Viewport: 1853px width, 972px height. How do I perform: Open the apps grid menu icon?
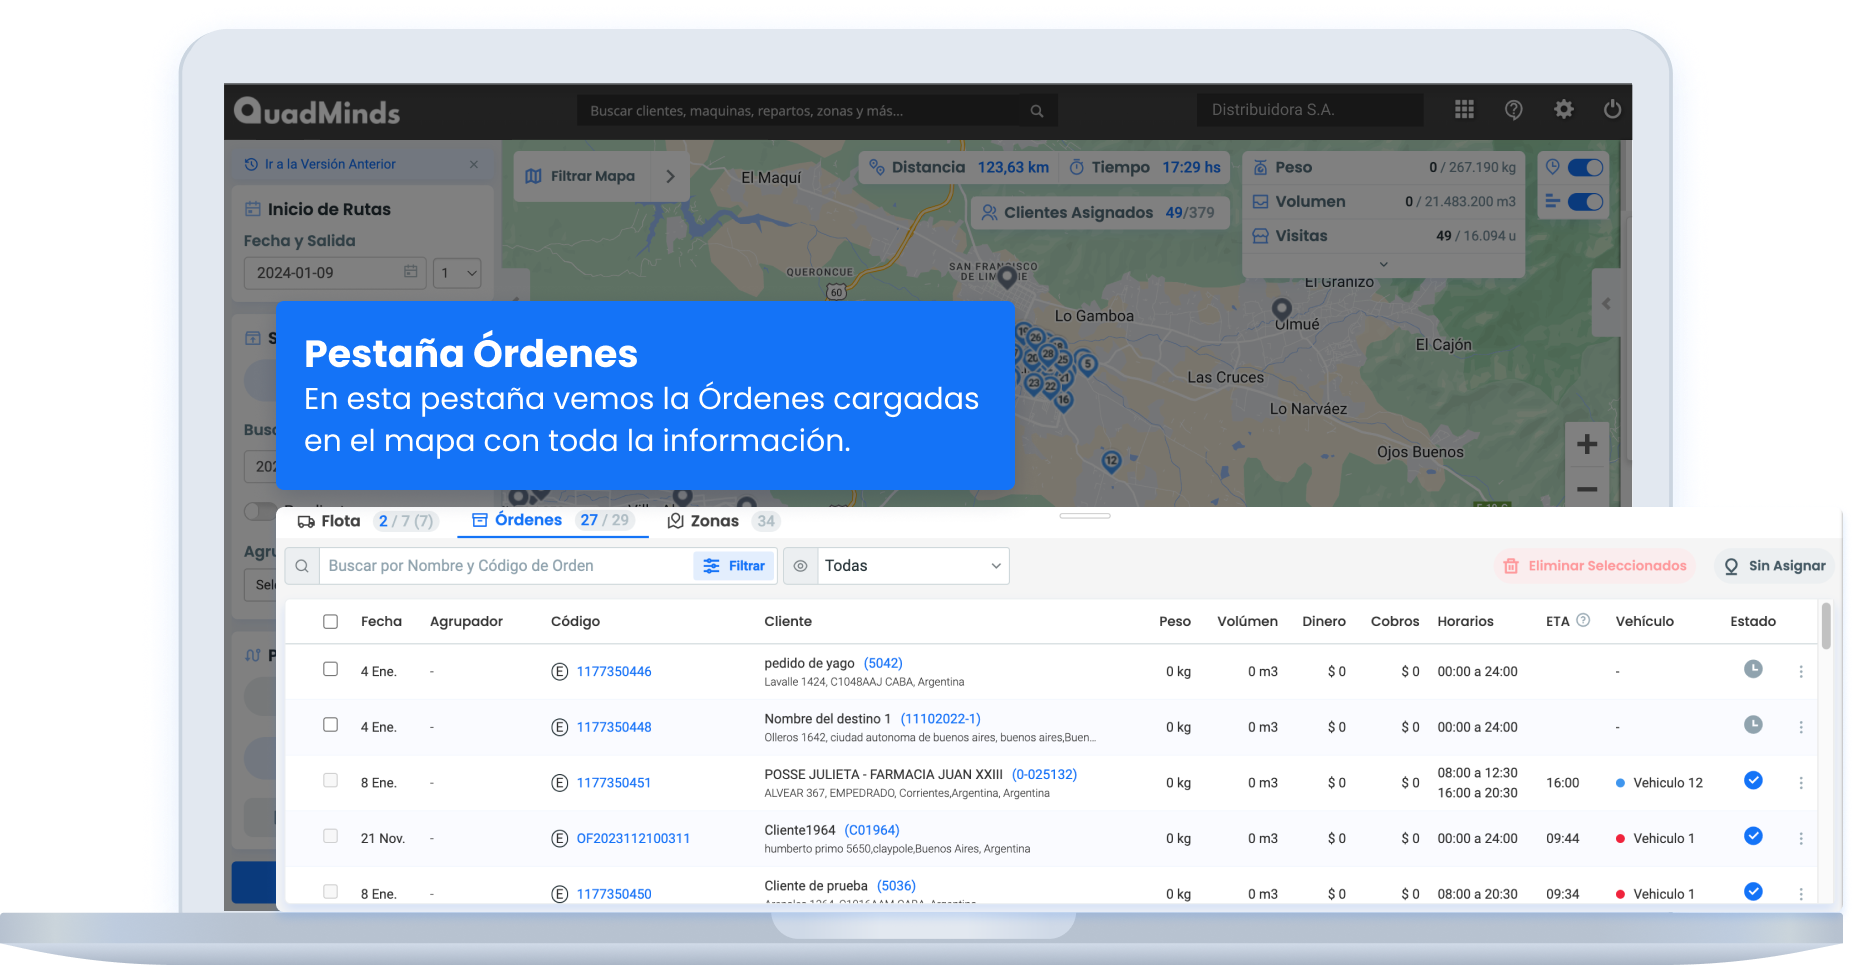pos(1464,110)
